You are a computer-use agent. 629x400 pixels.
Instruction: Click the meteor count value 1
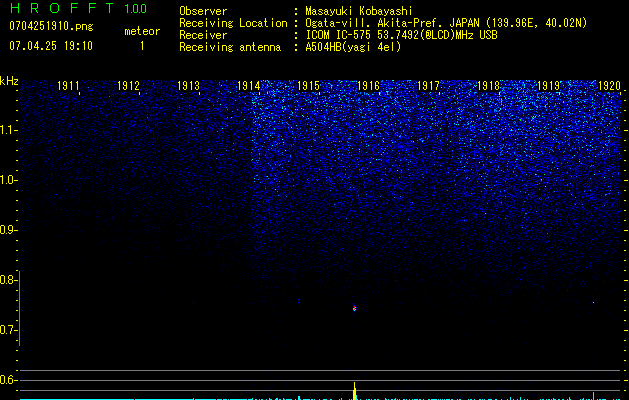coord(142,46)
